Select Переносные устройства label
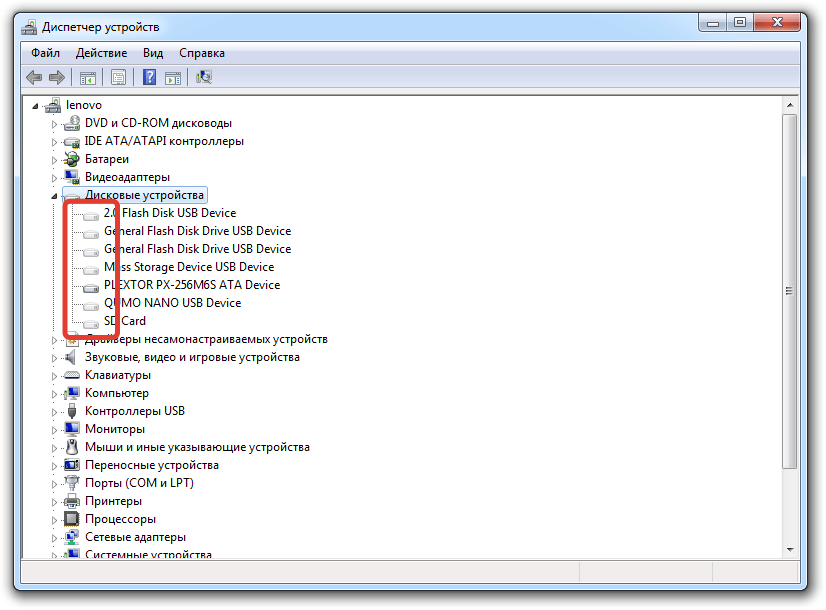The height and width of the screenshot is (610, 826). pyautogui.click(x=152, y=465)
